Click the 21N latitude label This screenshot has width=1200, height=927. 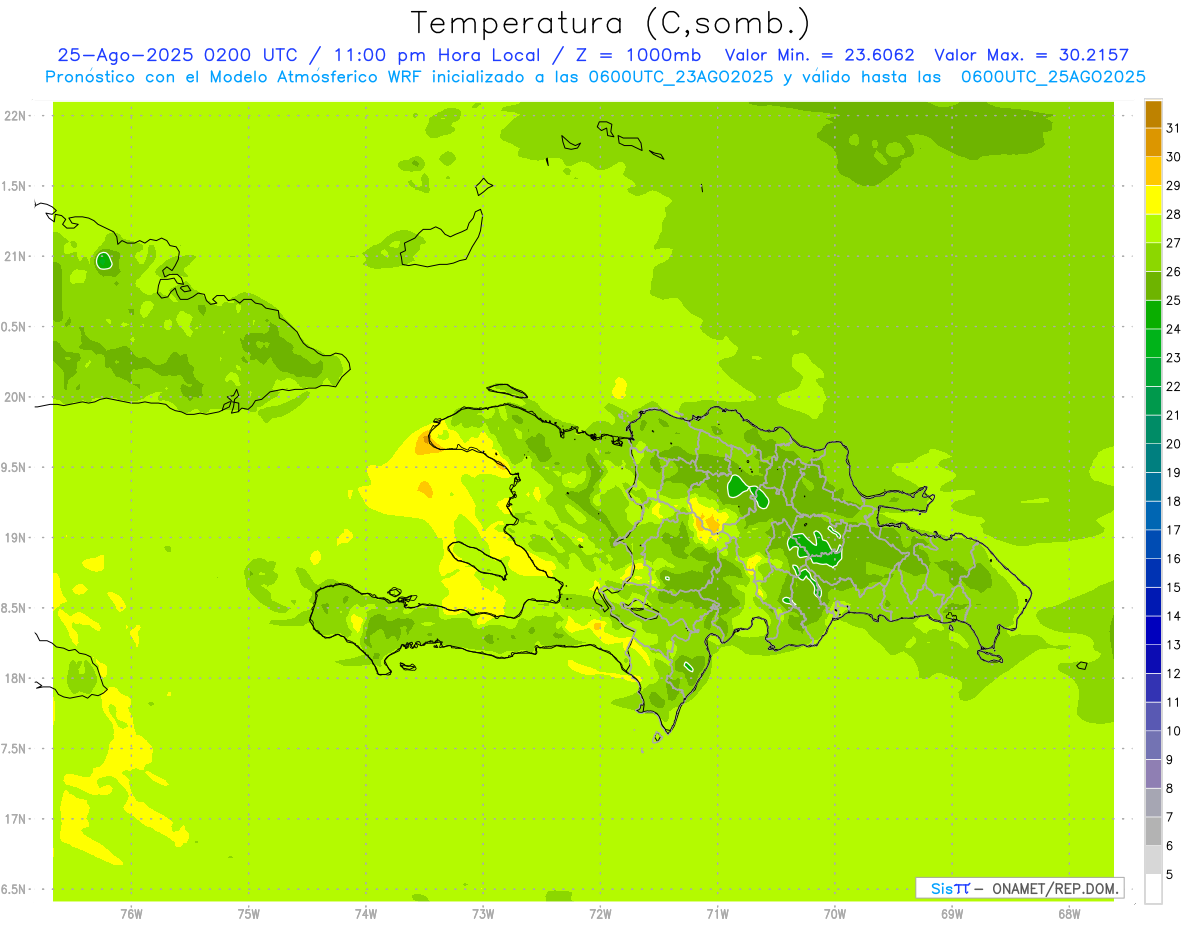16,257
